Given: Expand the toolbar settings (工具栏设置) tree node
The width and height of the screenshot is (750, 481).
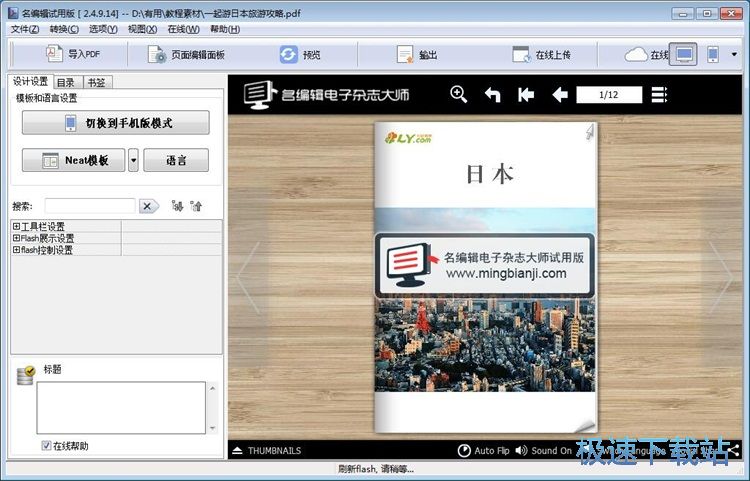Looking at the screenshot, I should pyautogui.click(x=16, y=227).
